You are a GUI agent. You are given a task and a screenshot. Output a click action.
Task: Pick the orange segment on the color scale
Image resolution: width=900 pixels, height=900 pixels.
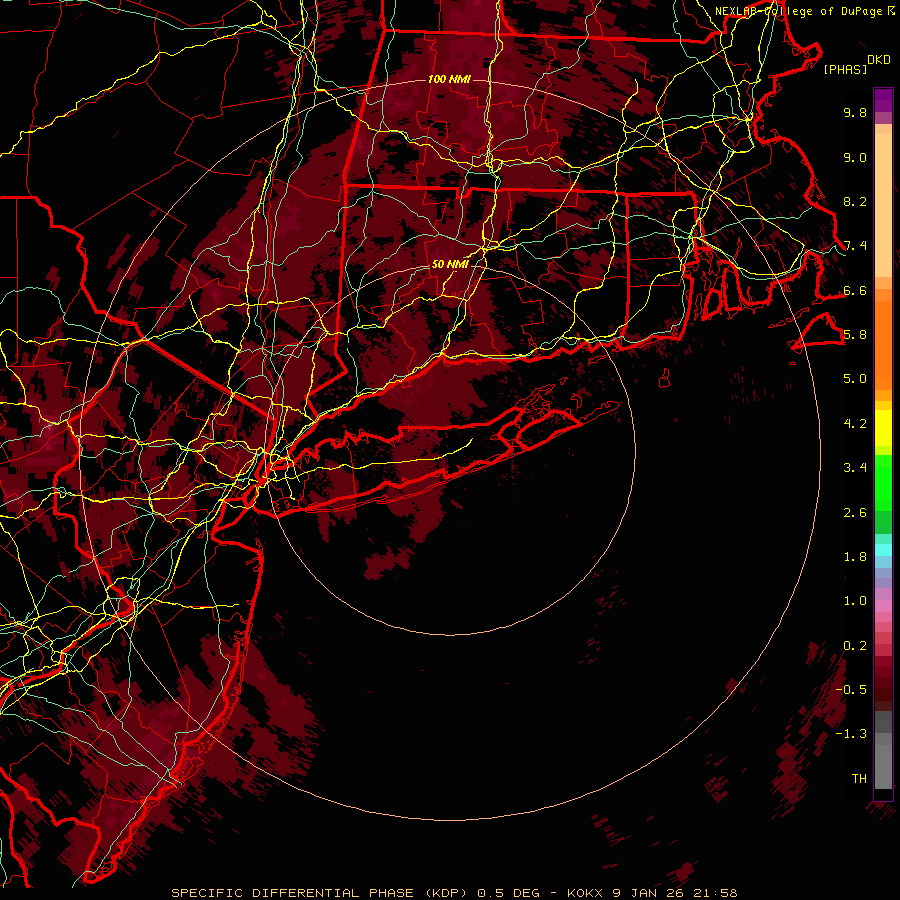click(883, 345)
